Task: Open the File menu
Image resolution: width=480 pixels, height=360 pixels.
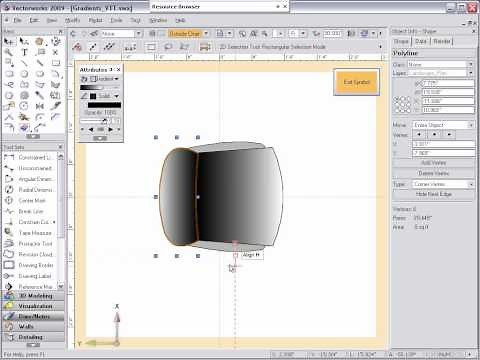Action: (17, 20)
